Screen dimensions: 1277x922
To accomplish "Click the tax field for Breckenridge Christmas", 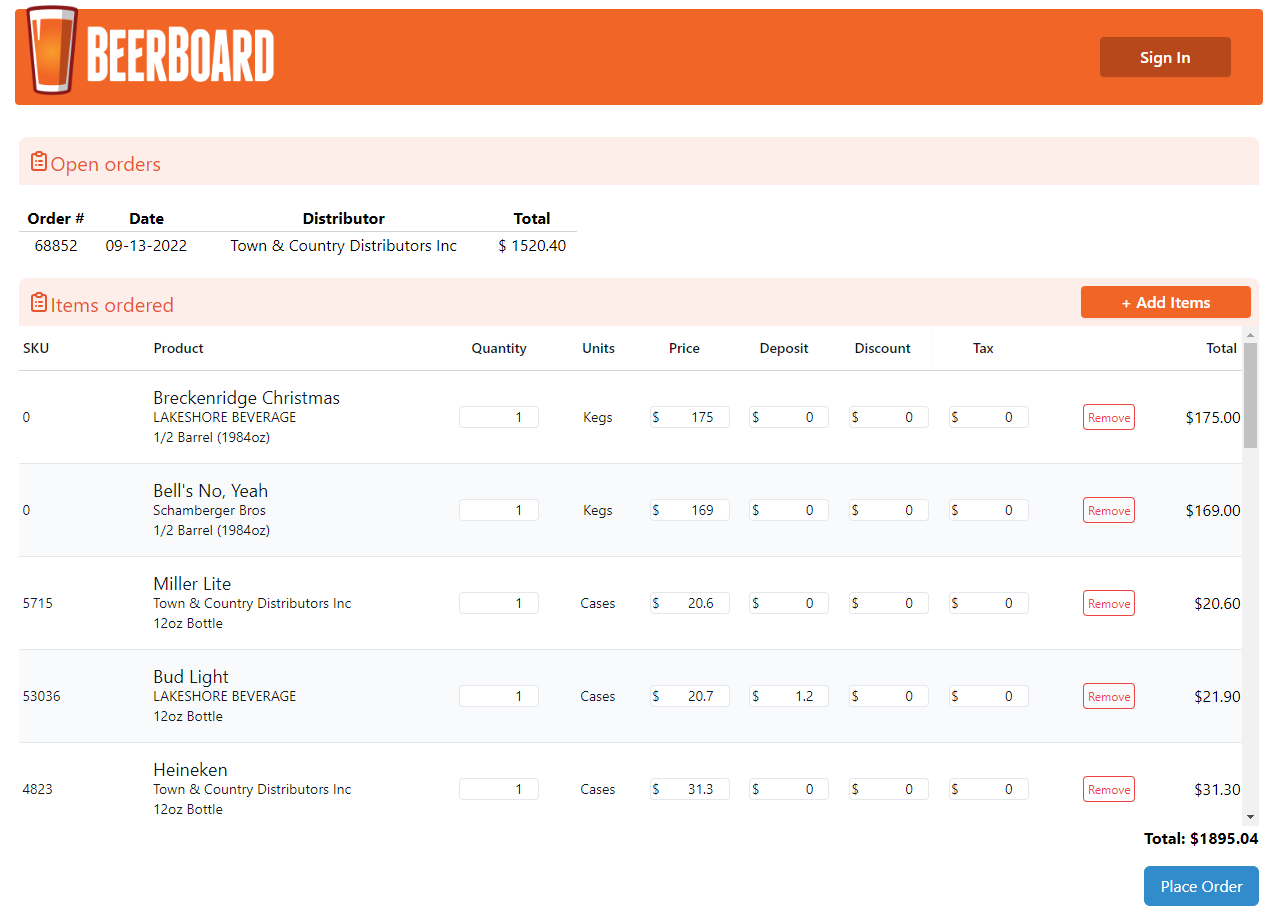I will (988, 417).
